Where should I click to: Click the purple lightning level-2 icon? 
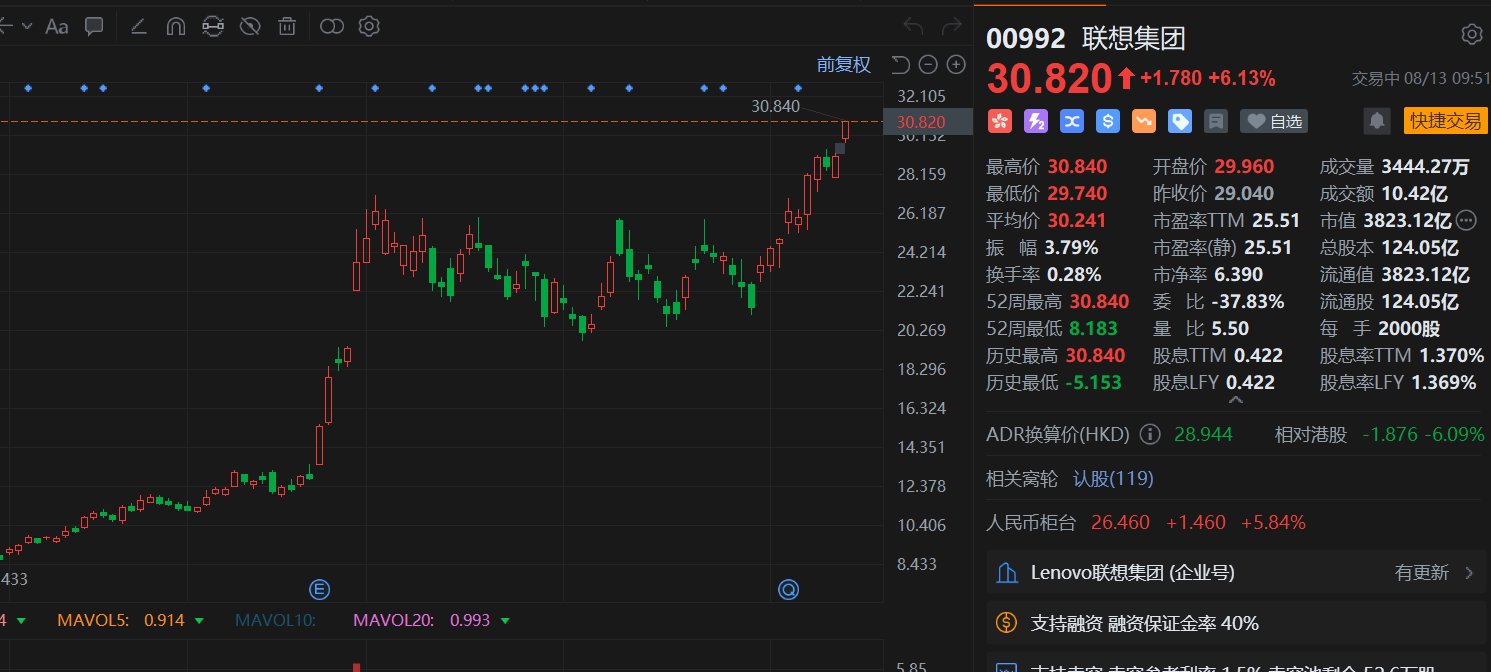(1035, 121)
